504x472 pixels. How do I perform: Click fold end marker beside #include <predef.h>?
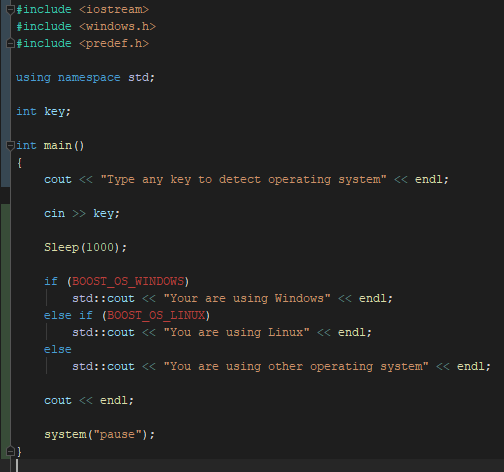click(x=10, y=44)
